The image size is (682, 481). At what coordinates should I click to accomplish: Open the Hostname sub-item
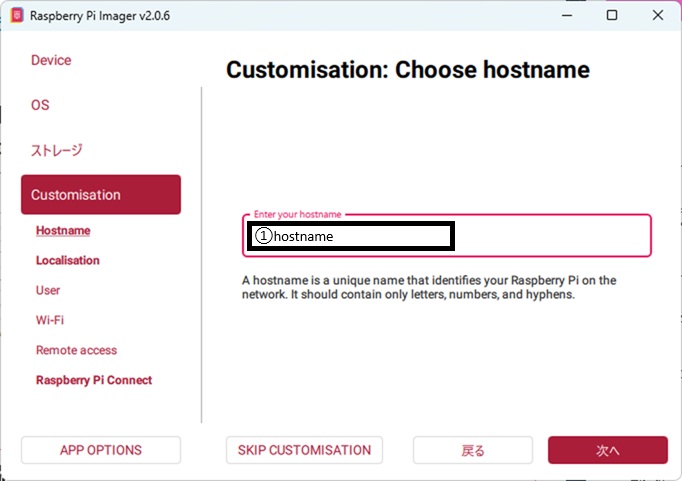[x=63, y=231]
